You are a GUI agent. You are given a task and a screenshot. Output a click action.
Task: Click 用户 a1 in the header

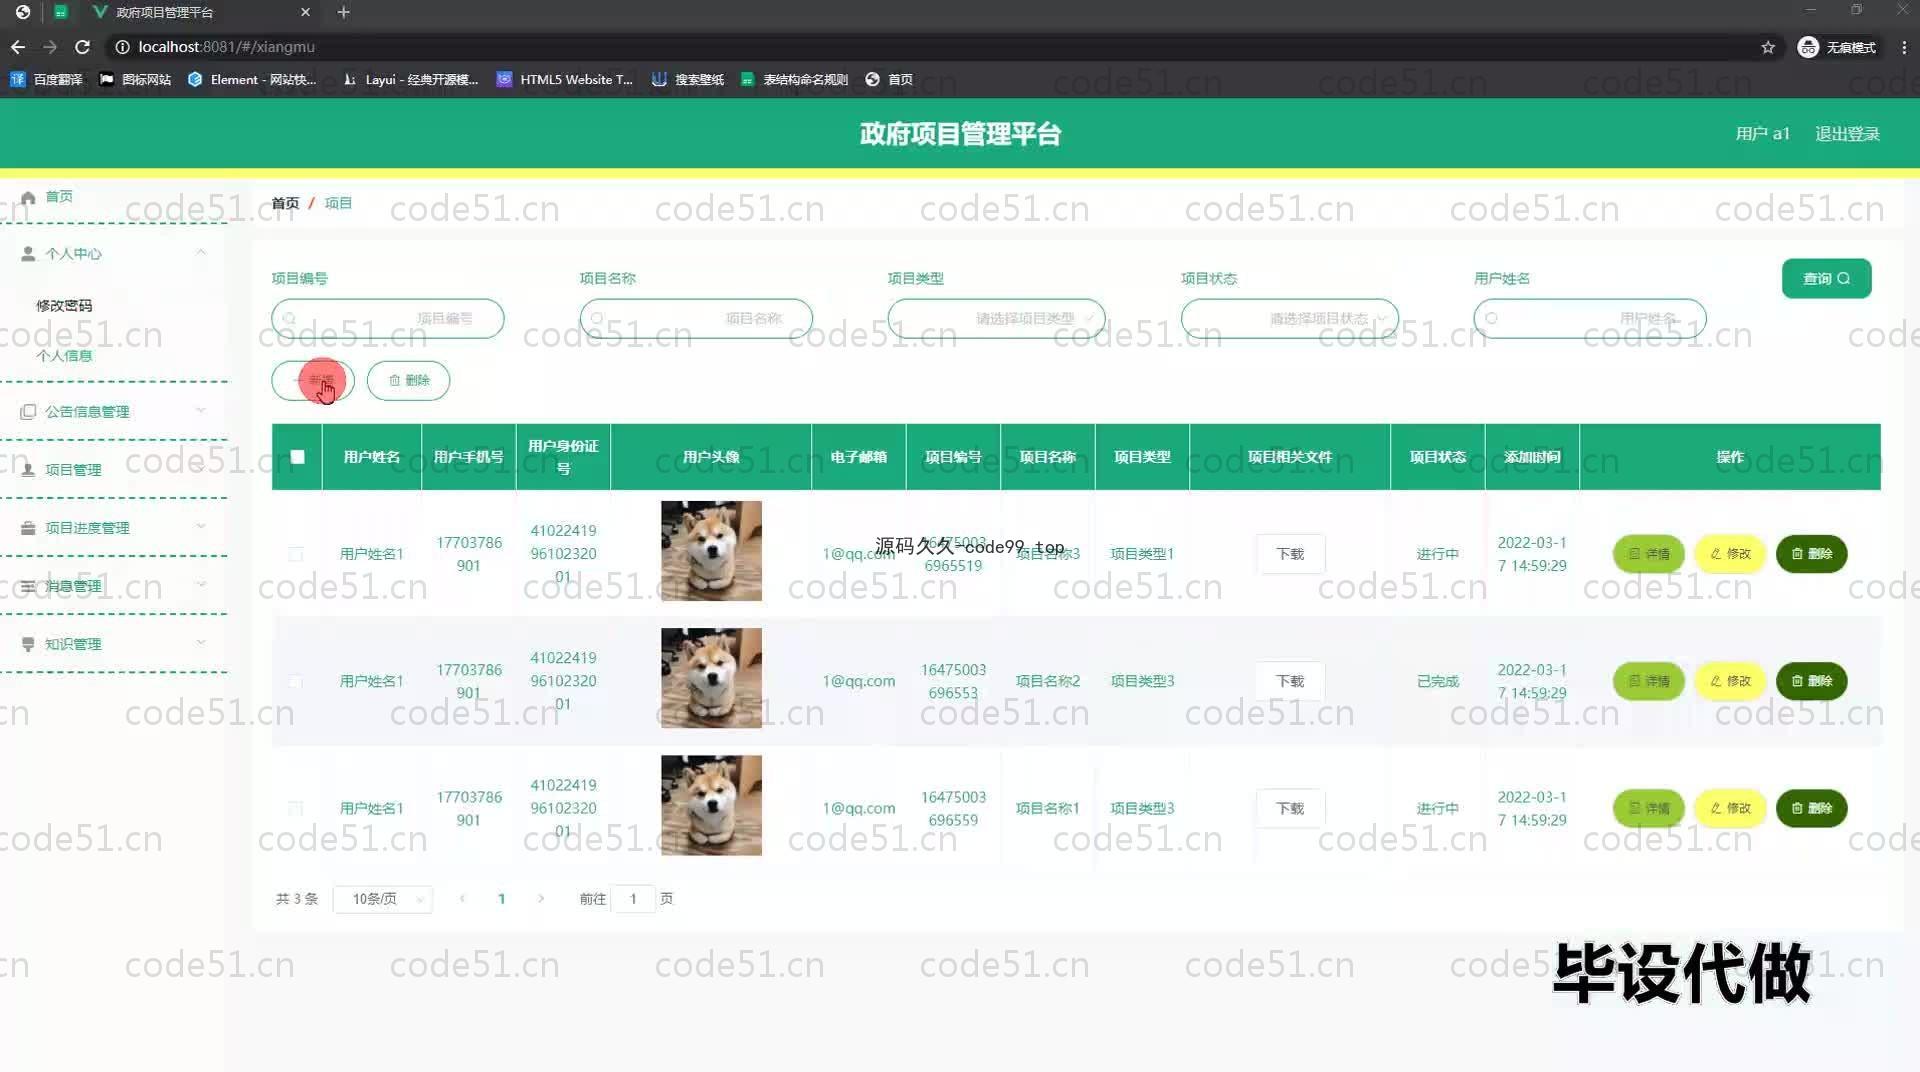click(x=1762, y=133)
